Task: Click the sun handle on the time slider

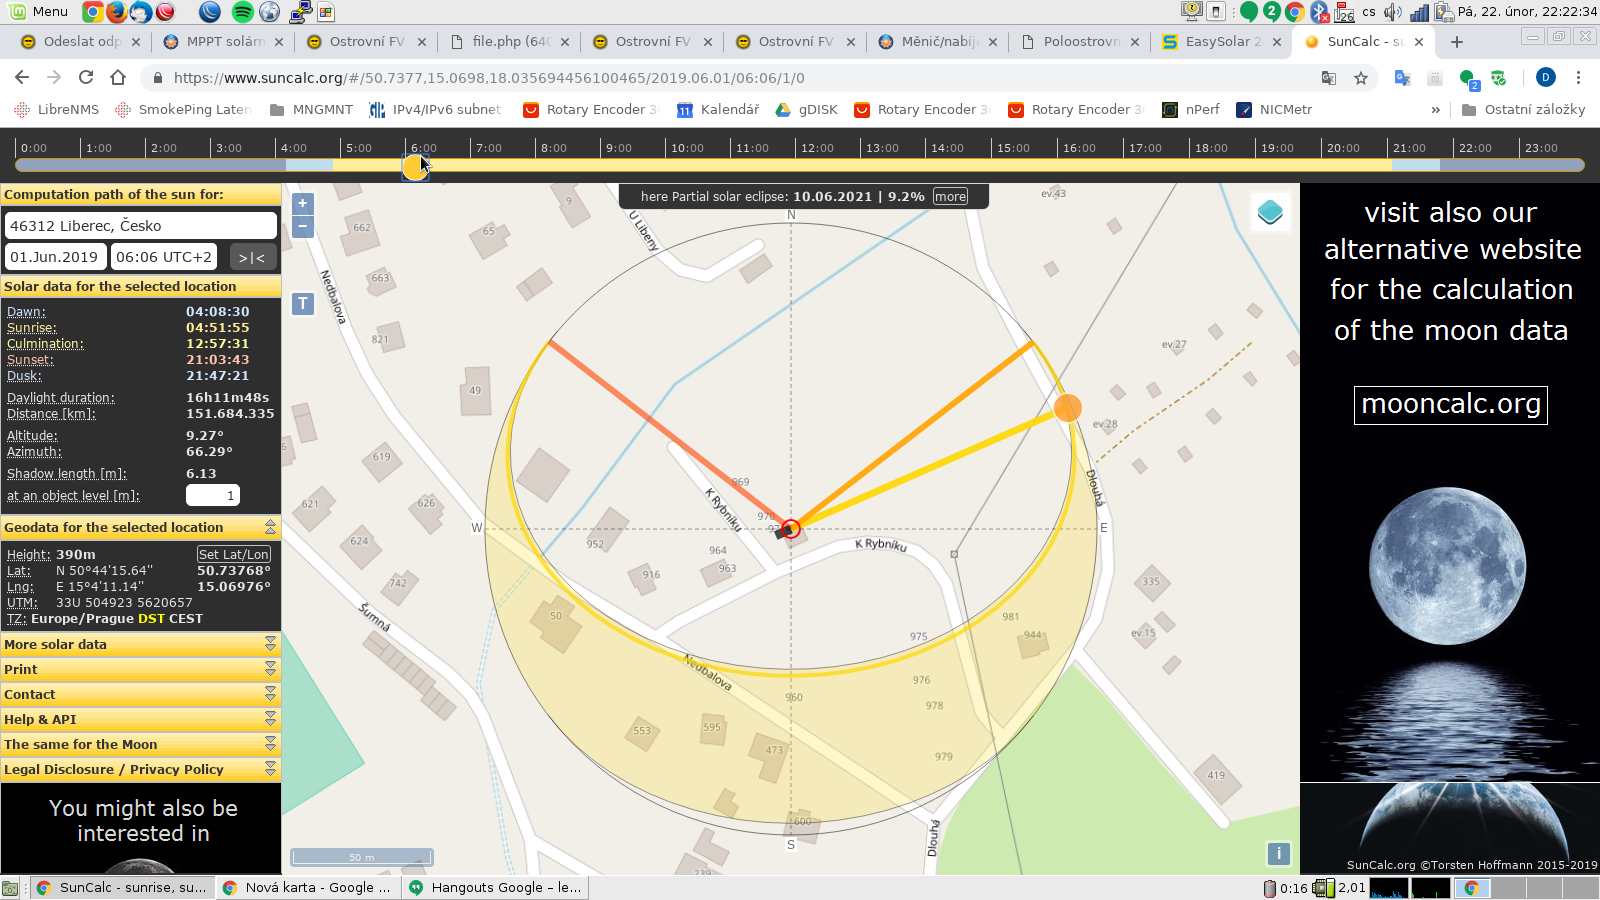Action: tap(415, 167)
